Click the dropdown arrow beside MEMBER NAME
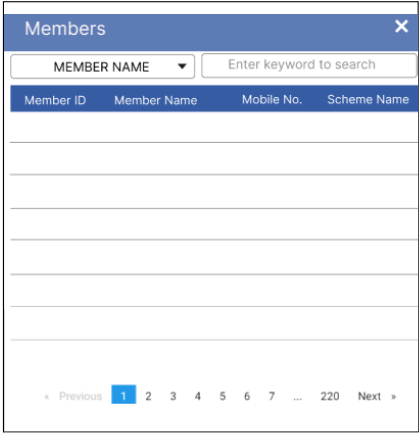The width and height of the screenshot is (419, 434). [182, 66]
